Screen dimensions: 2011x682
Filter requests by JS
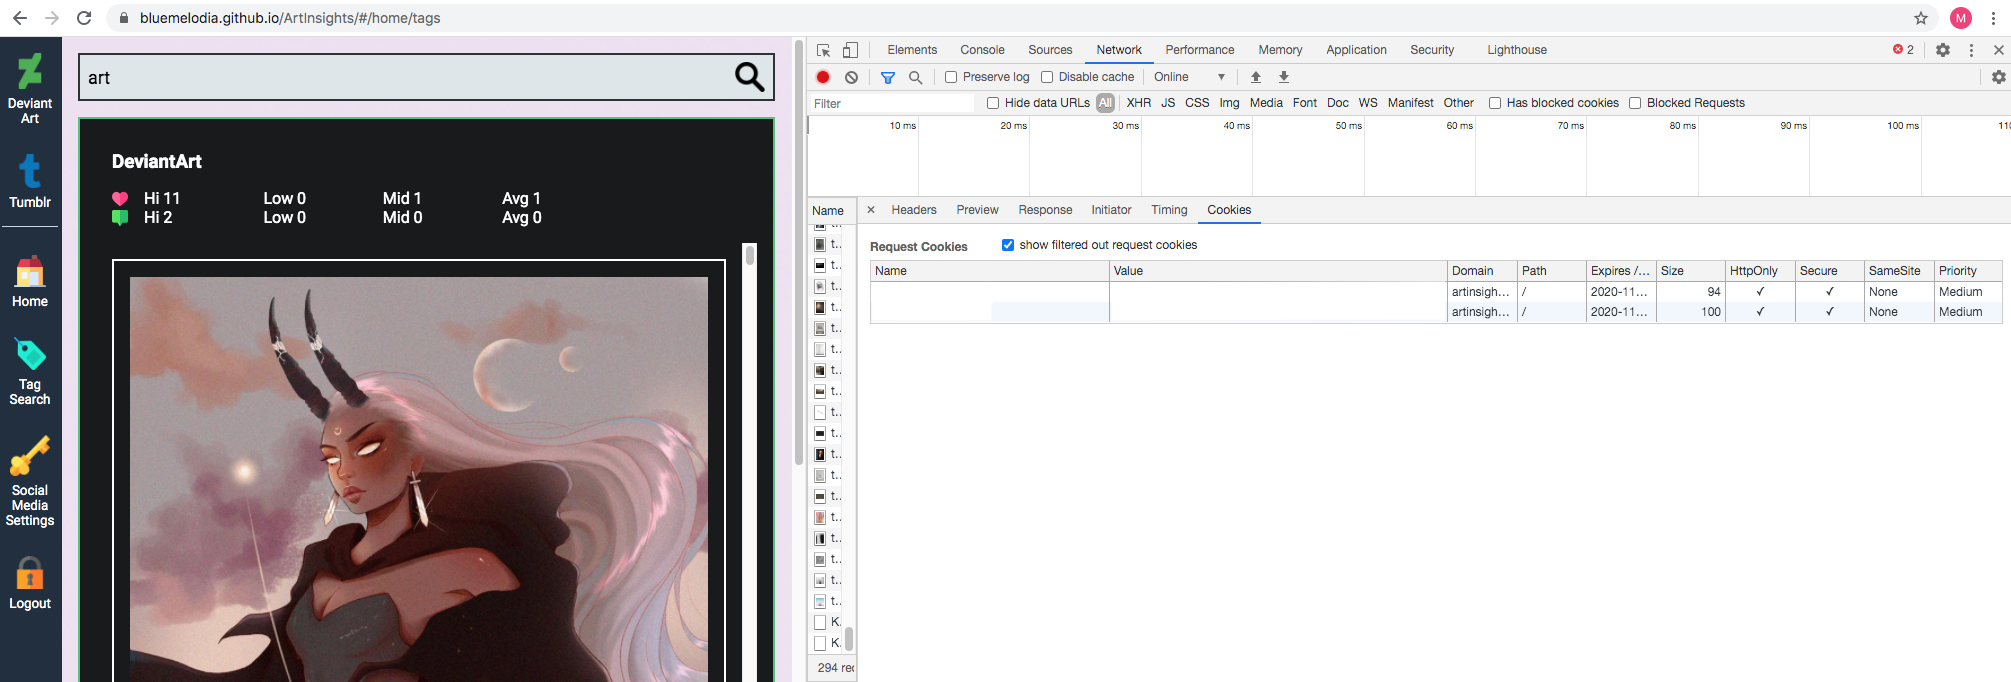[1168, 103]
